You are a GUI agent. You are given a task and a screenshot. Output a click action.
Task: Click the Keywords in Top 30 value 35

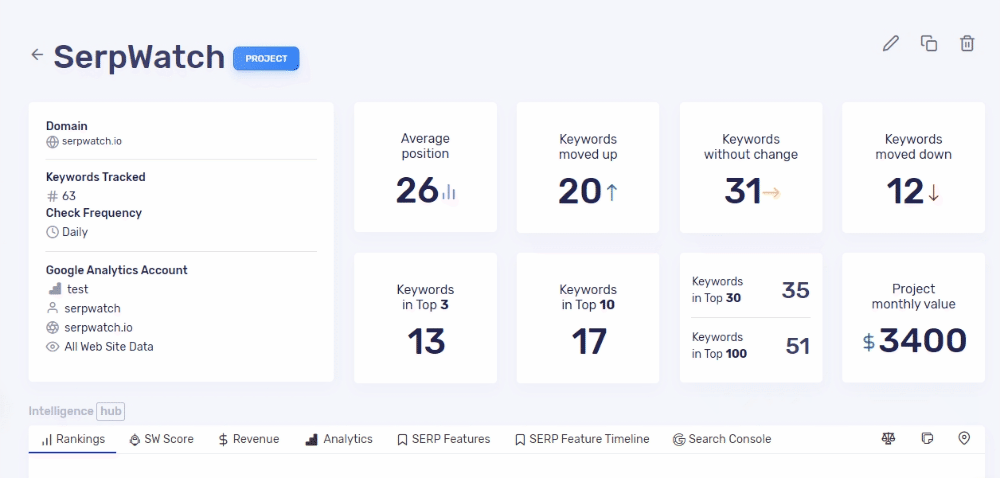tap(795, 290)
